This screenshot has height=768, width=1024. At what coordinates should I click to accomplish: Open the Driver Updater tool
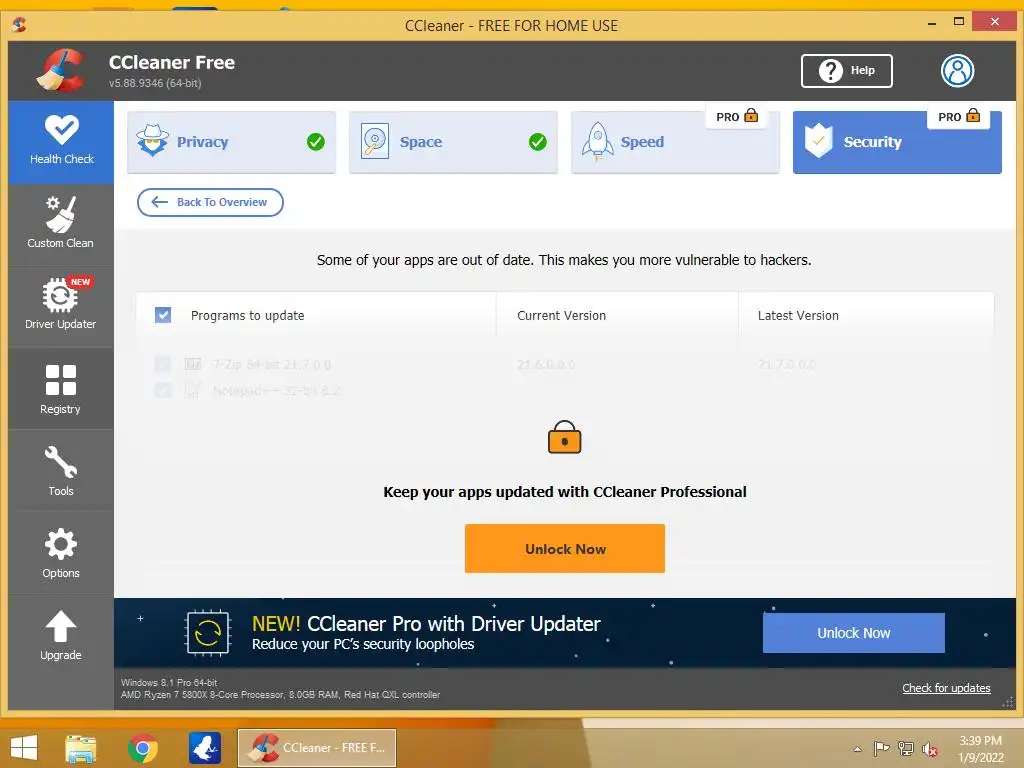(x=61, y=305)
